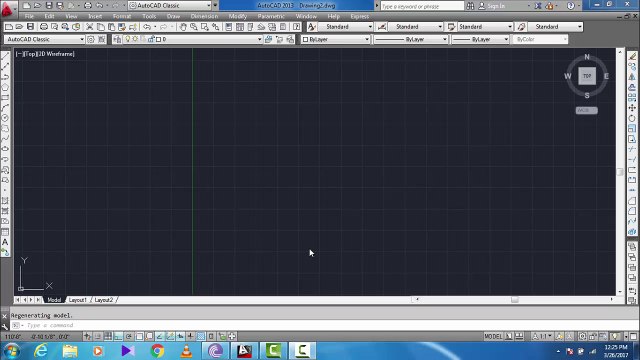The width and height of the screenshot is (640, 360).
Task: Toggle Snap Mode in status bar
Action: [98, 336]
